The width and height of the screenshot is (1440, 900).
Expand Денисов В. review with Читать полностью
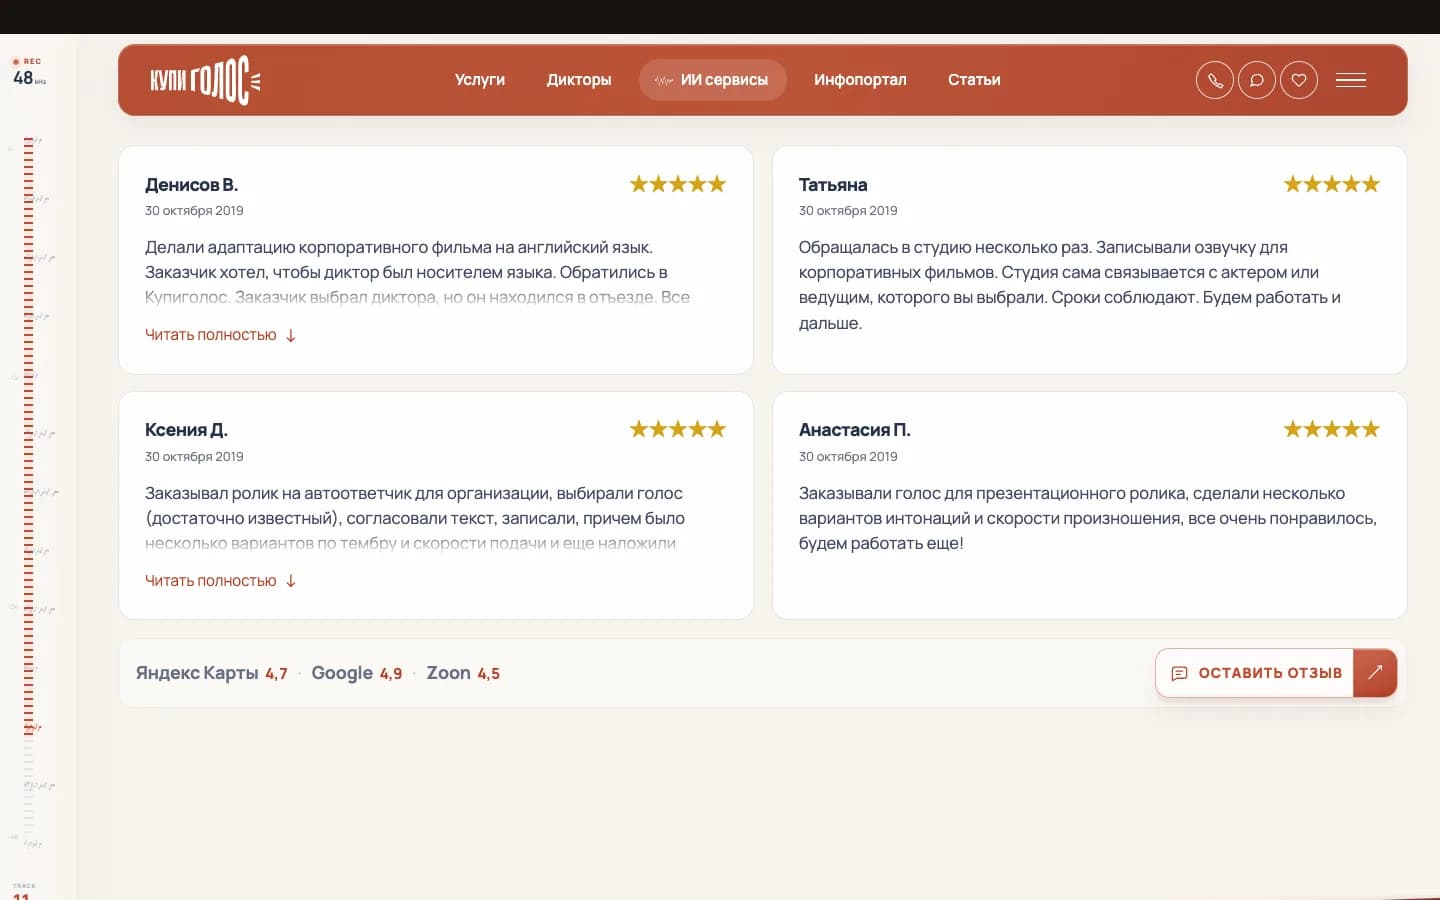point(221,335)
